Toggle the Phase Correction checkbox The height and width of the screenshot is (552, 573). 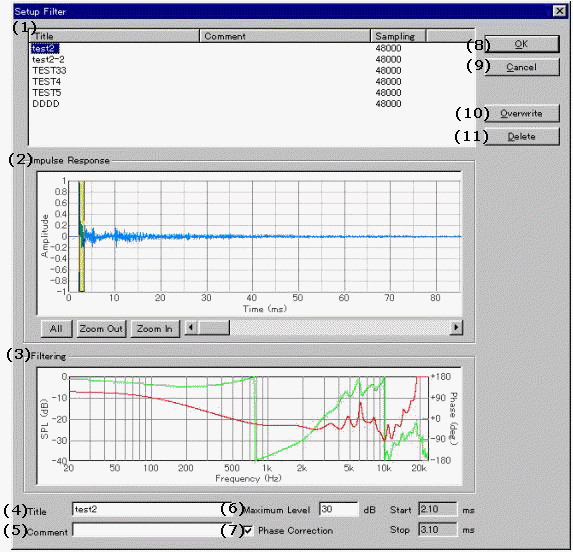tap(247, 530)
